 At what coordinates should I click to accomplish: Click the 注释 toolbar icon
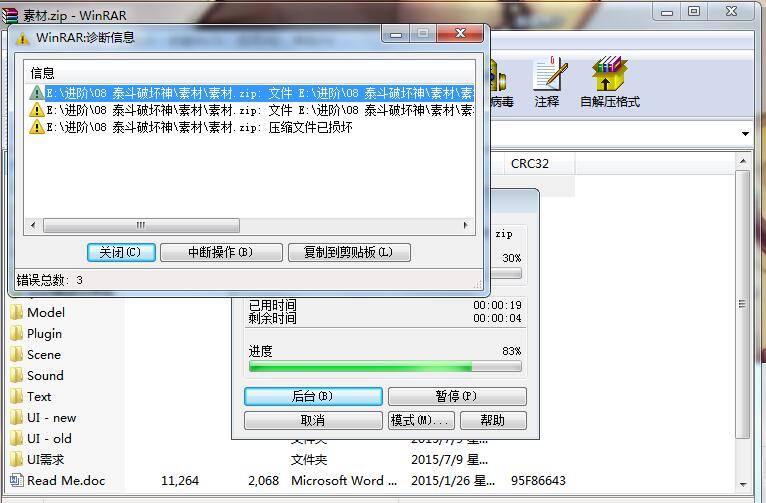pos(548,82)
